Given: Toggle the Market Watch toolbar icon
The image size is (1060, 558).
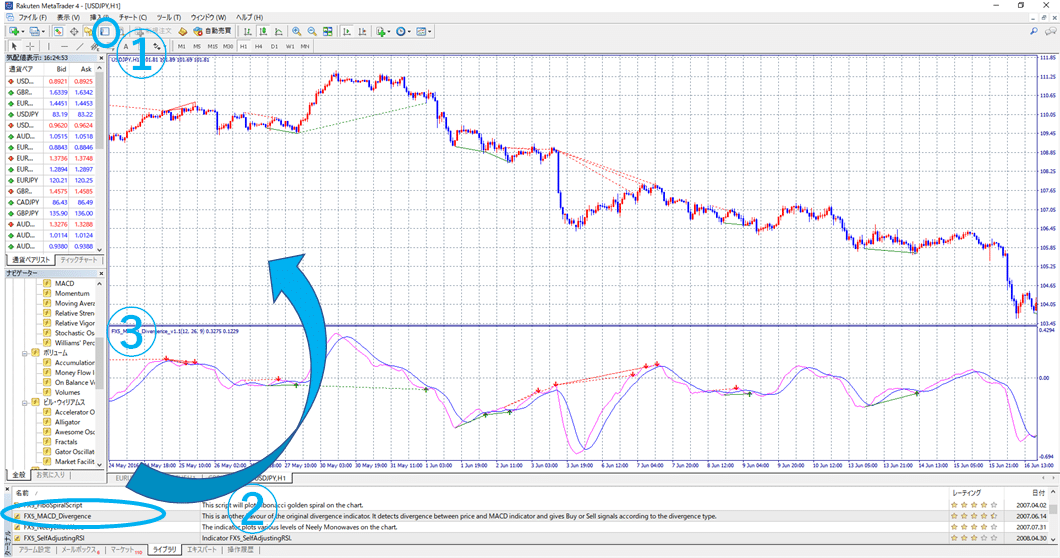Looking at the screenshot, I should click(59, 31).
